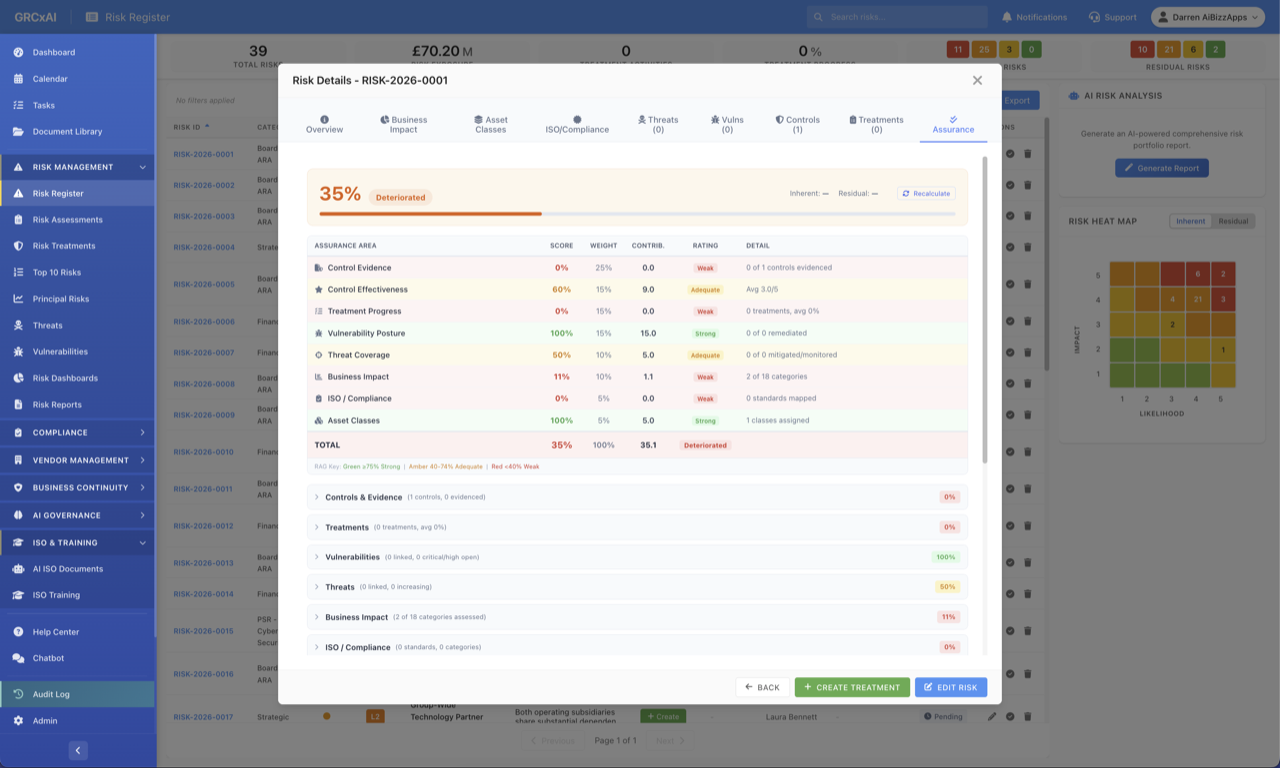
Task: Click the search risks input field
Action: (897, 16)
